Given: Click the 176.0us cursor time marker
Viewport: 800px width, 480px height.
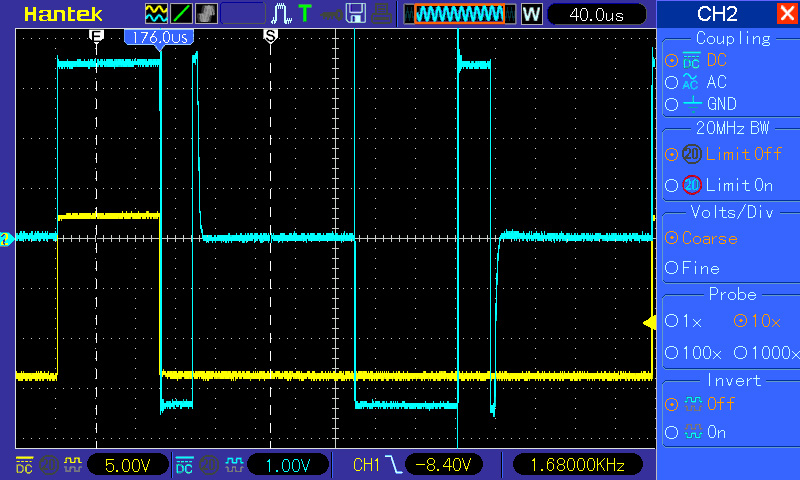Looking at the screenshot, I should tap(159, 38).
